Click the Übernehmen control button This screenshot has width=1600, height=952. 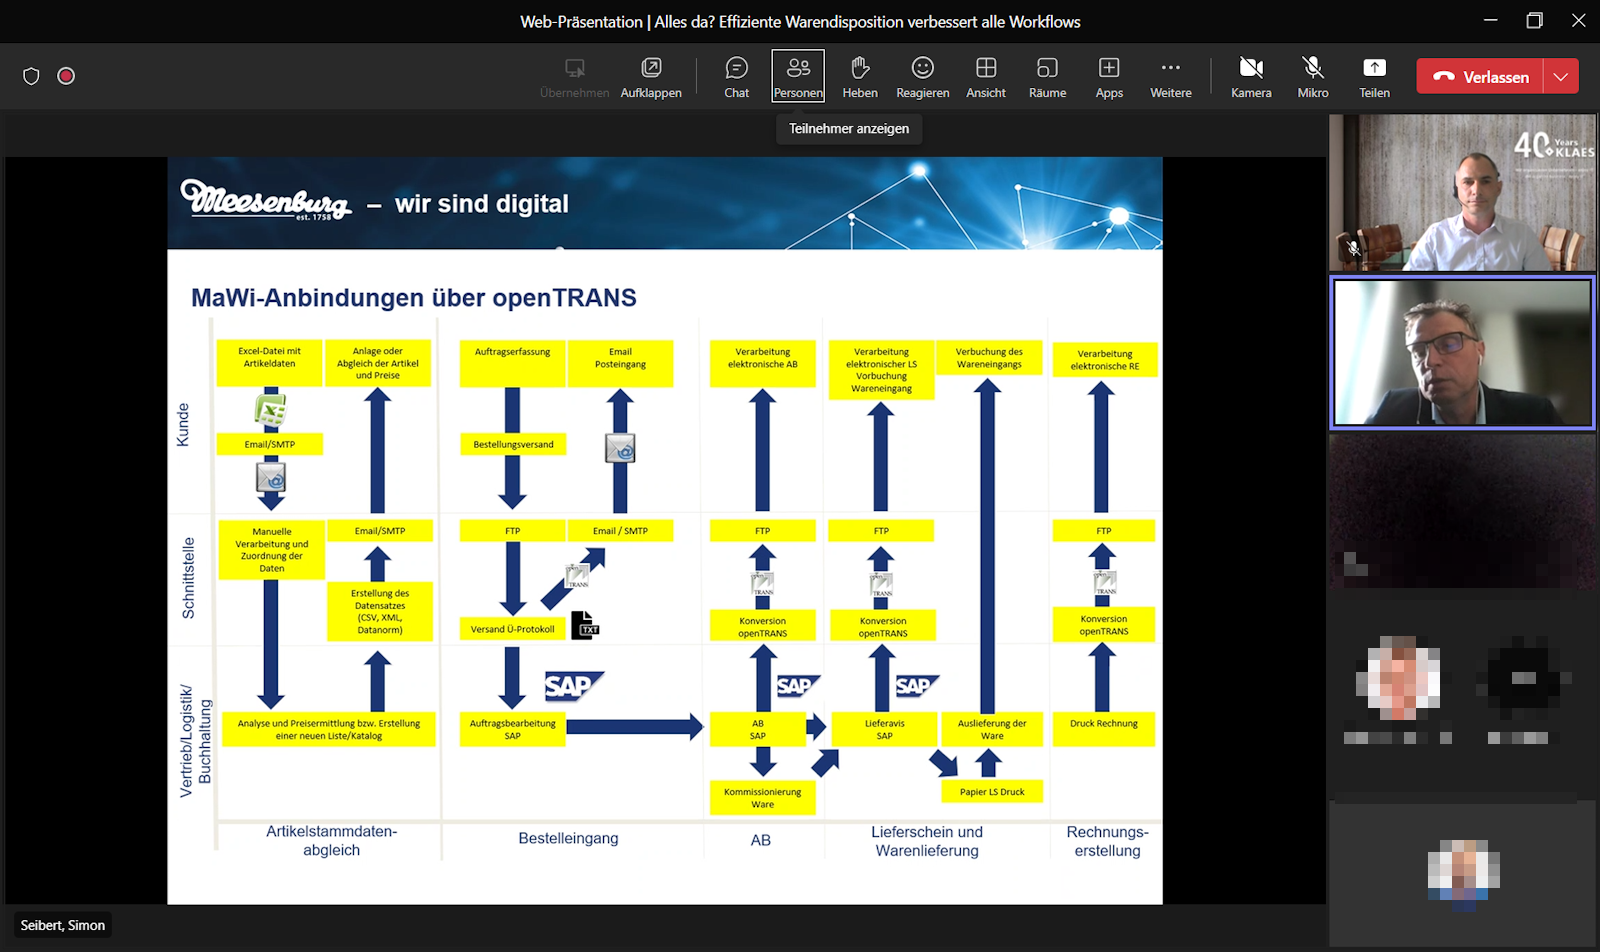pyautogui.click(x=574, y=77)
